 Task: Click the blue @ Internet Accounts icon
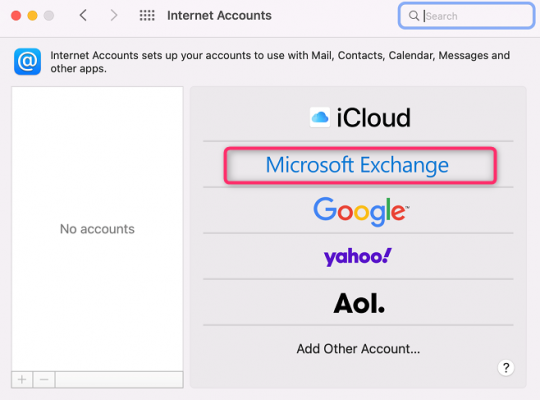click(x=28, y=62)
